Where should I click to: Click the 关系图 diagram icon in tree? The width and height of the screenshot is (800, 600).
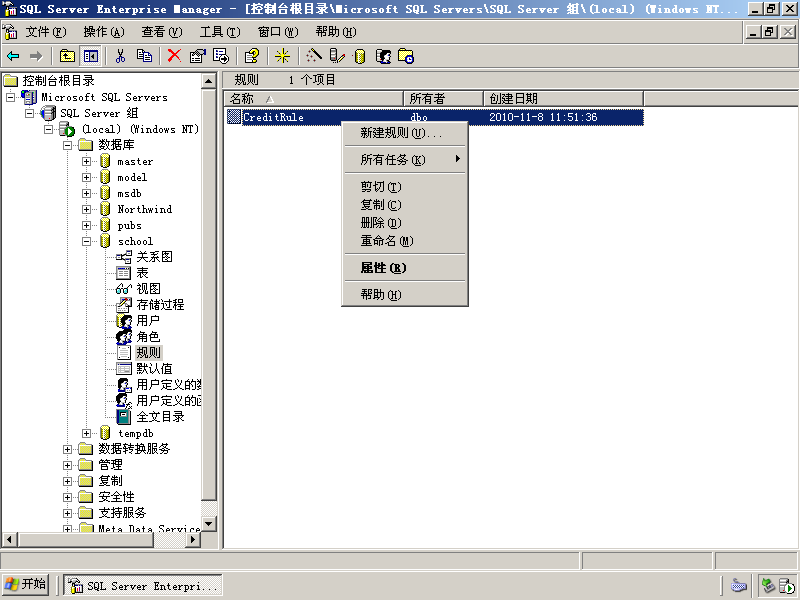(x=123, y=257)
